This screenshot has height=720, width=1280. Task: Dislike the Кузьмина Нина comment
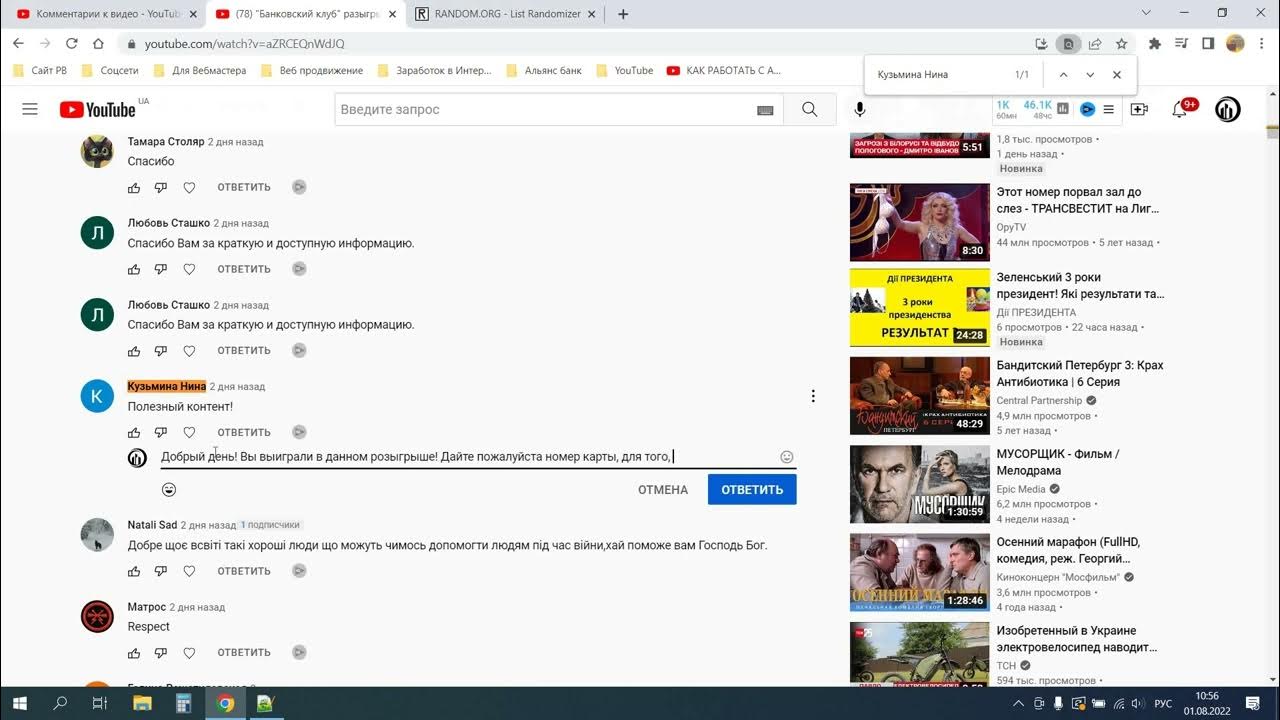coord(161,432)
